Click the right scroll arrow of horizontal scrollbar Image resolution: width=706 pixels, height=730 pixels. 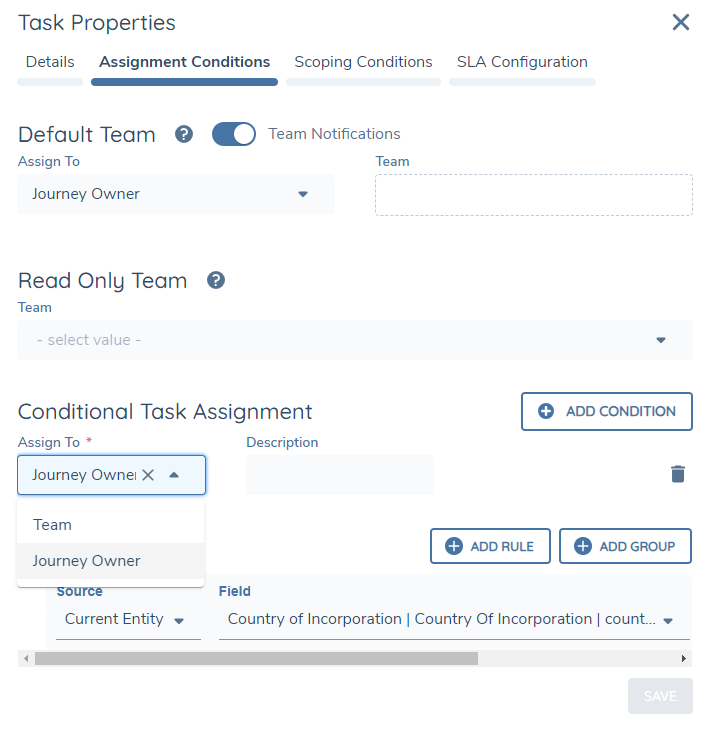tap(684, 659)
